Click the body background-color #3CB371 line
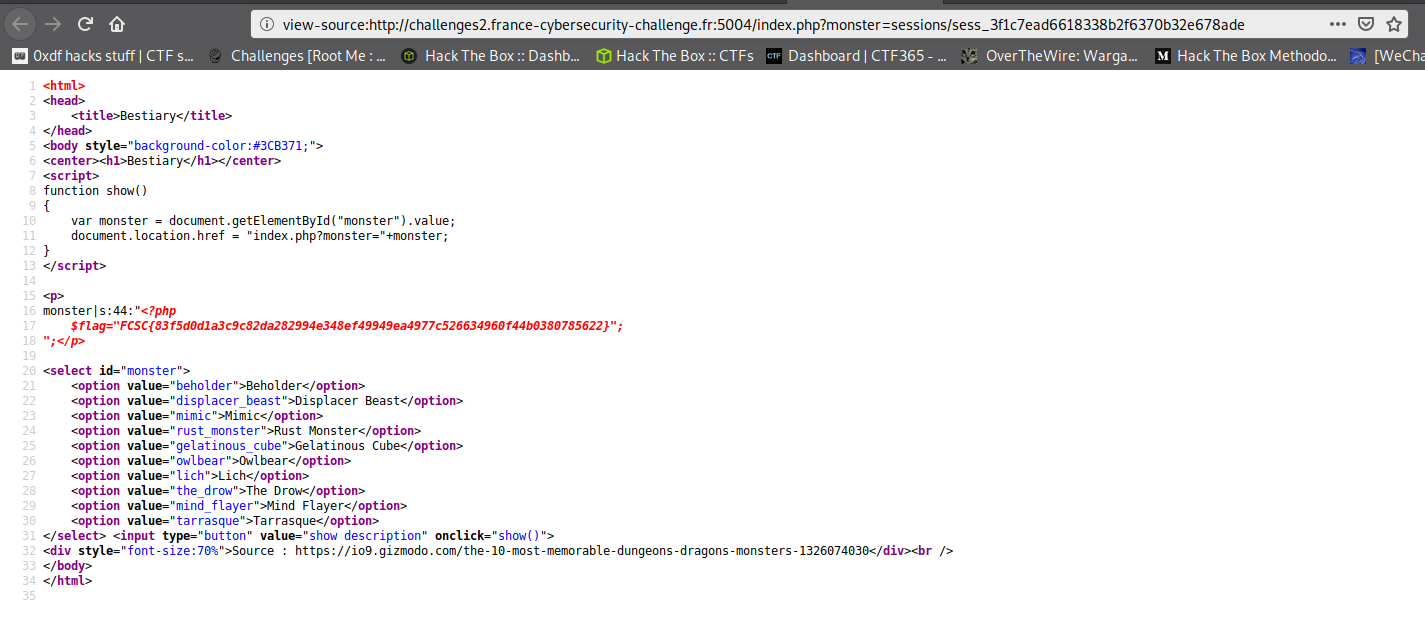The width and height of the screenshot is (1425, 638). pyautogui.click(x=183, y=146)
